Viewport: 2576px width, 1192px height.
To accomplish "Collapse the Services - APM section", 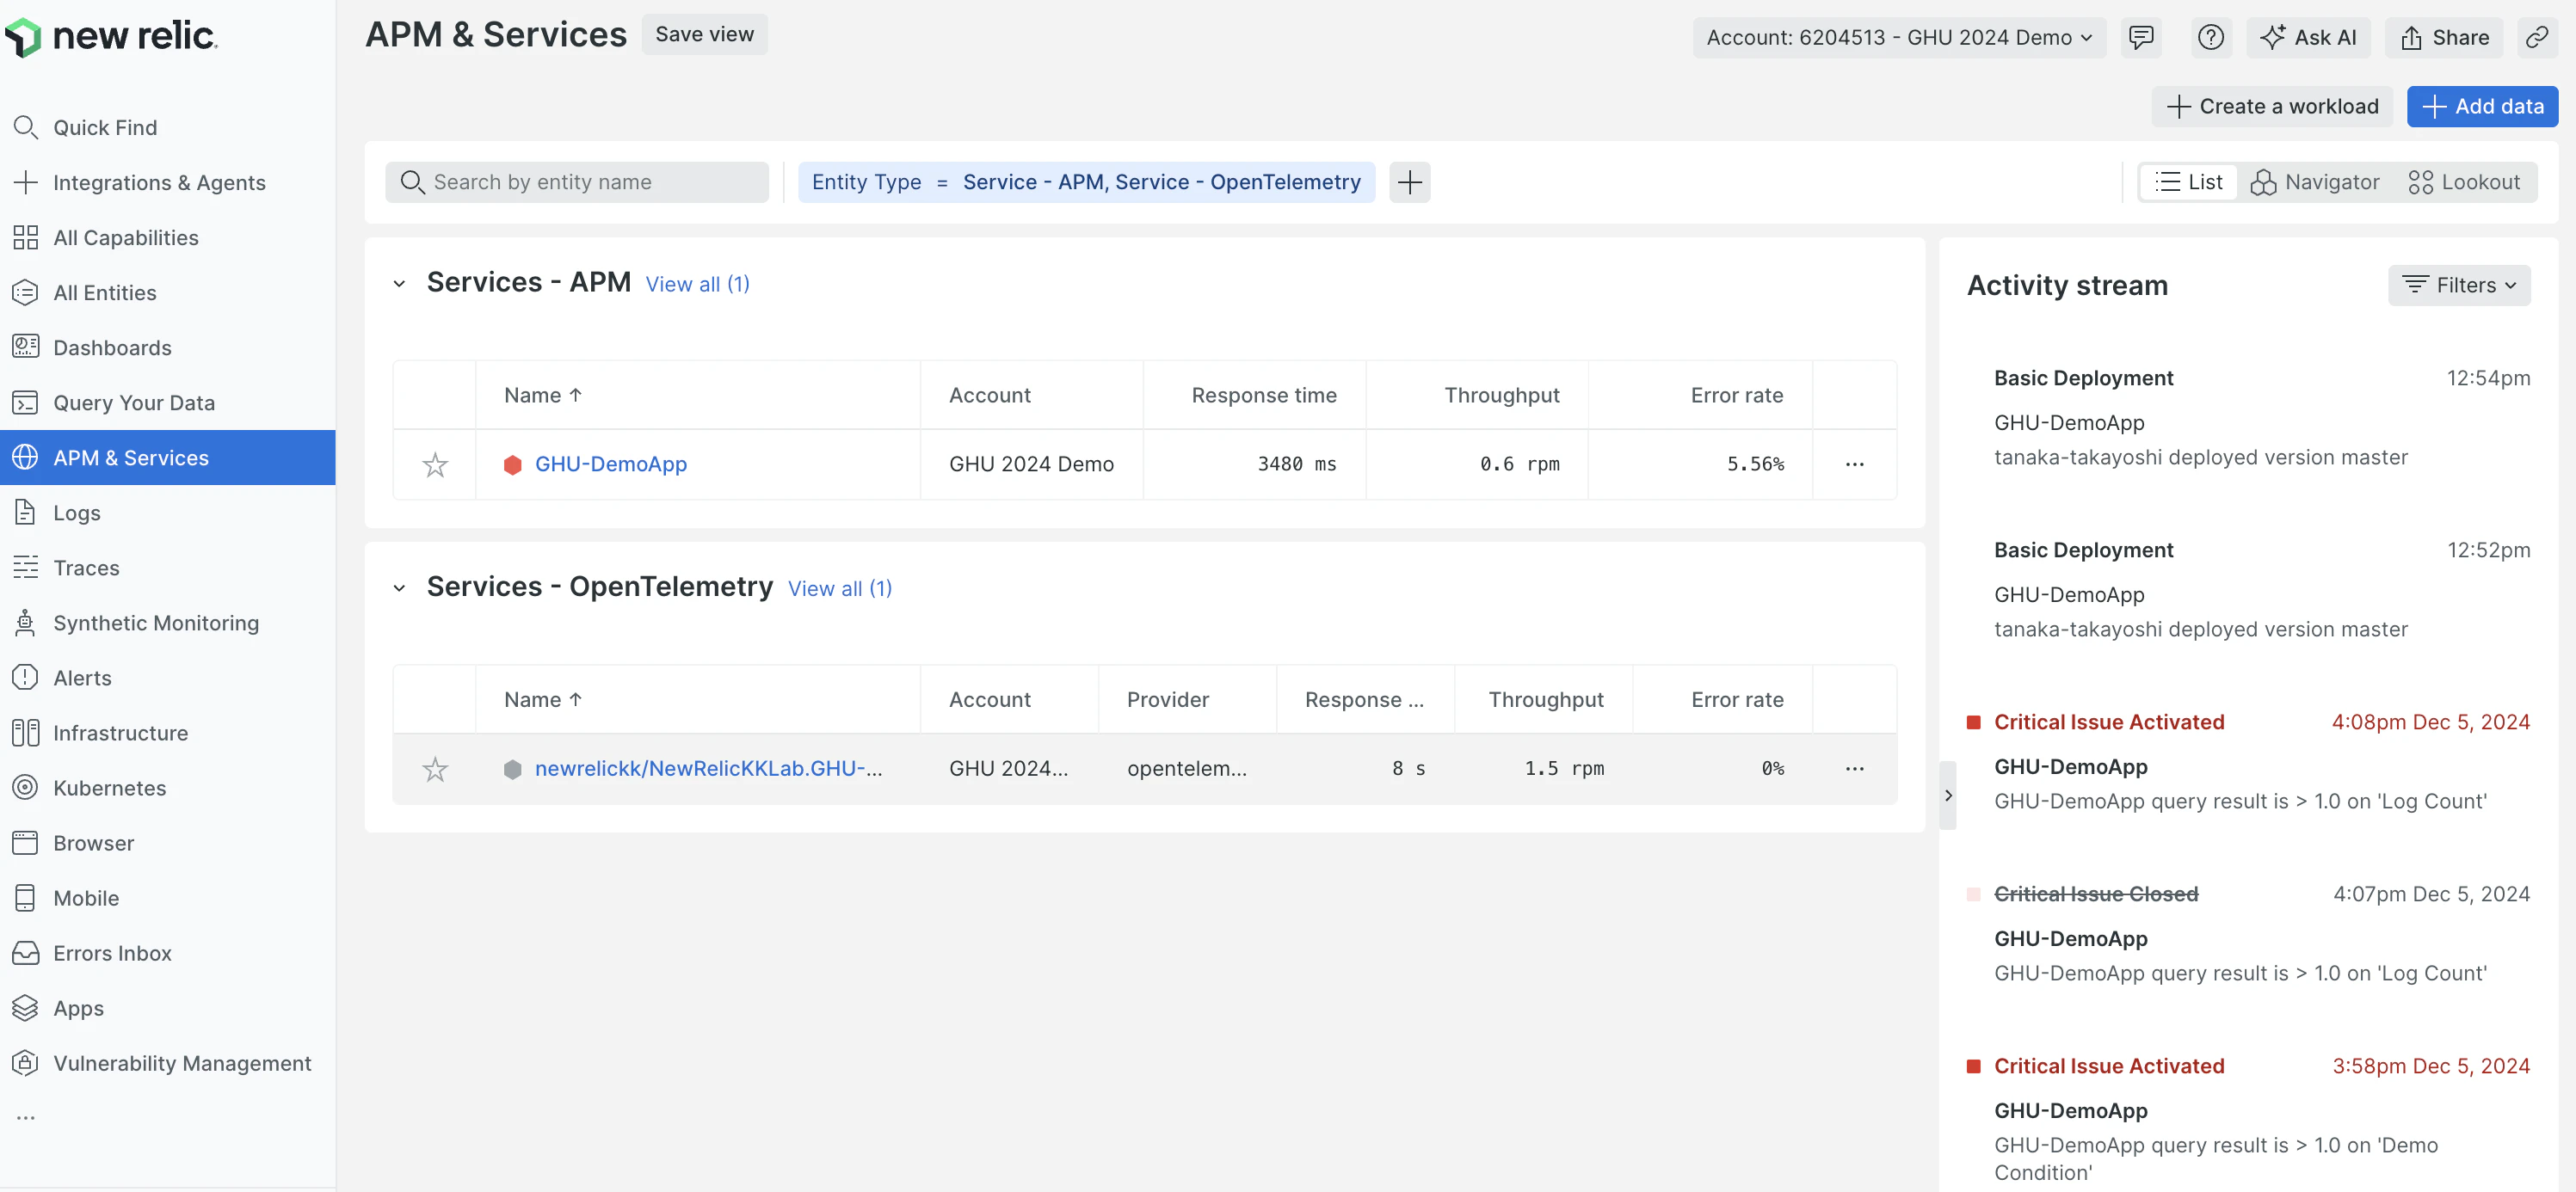I will [x=399, y=283].
